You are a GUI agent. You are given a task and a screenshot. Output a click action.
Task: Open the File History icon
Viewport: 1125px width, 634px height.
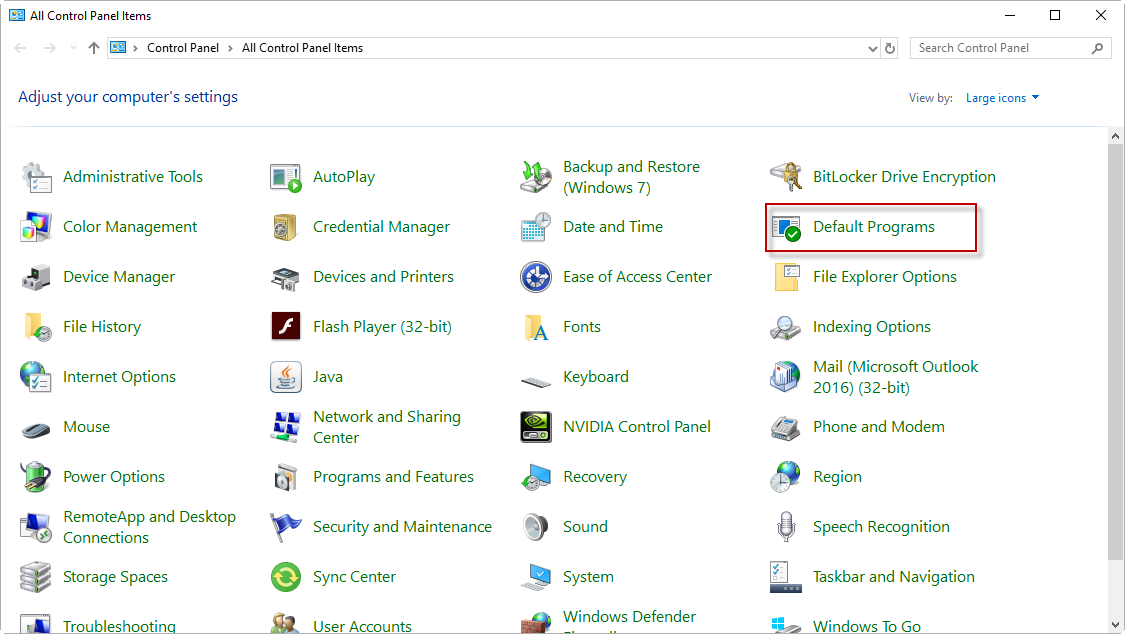37,327
